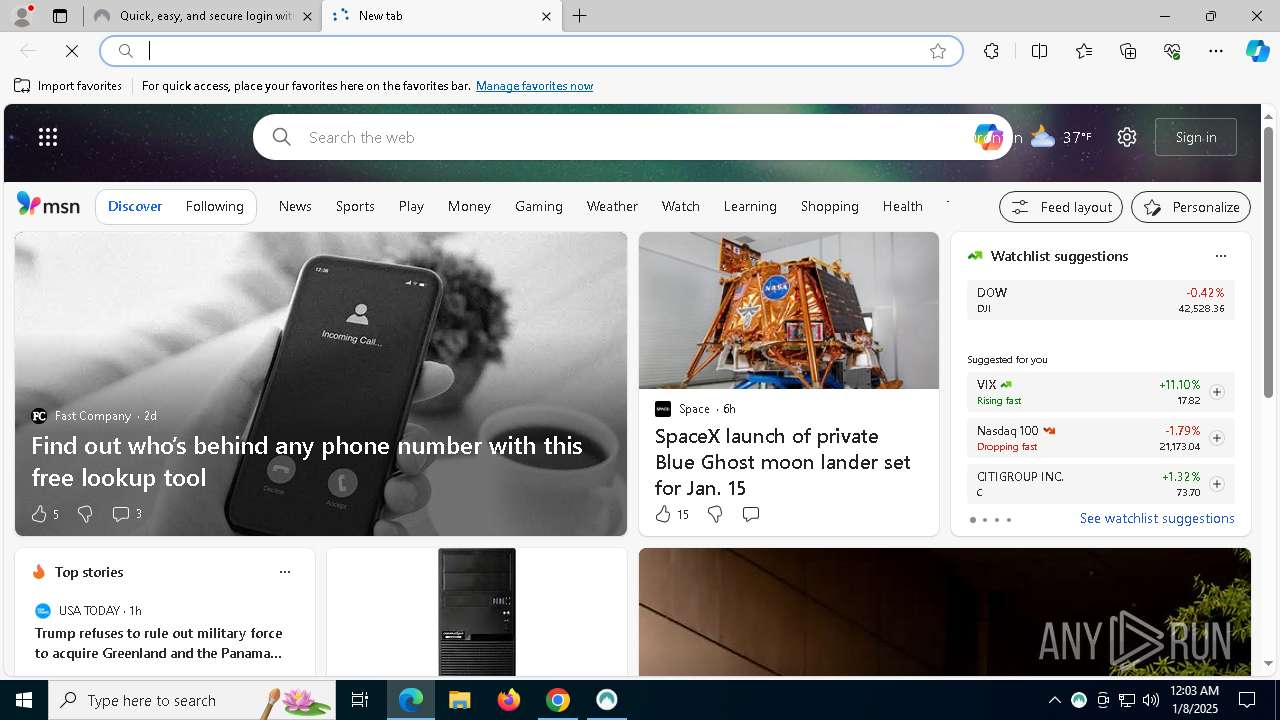Viewport: 1280px width, 720px height.
Task: Close the New tab tab
Action: (x=546, y=16)
